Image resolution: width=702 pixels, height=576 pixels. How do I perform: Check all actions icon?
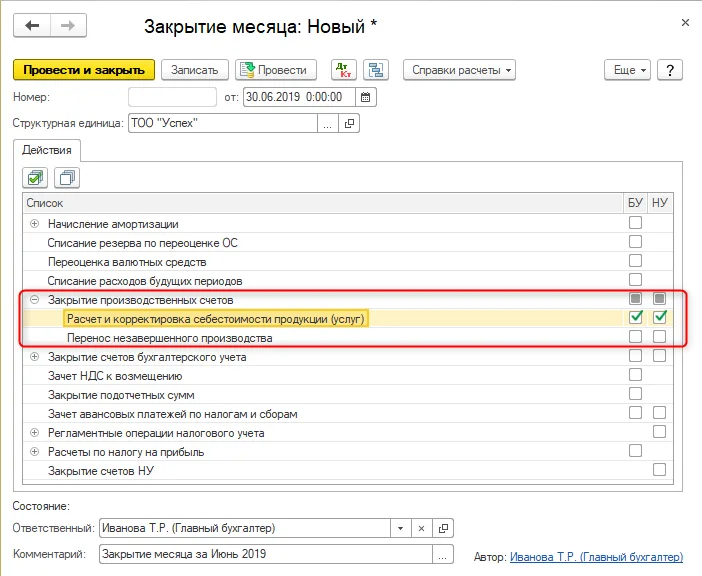tap(35, 178)
